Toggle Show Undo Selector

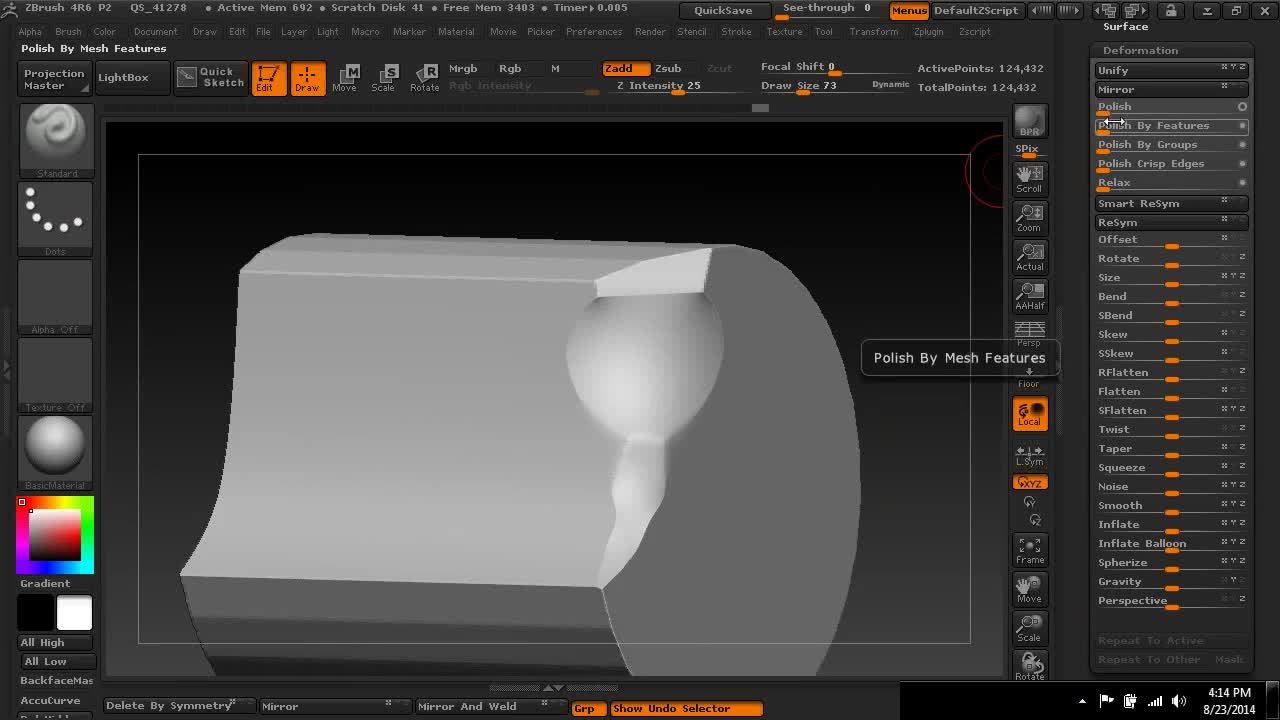(686, 708)
